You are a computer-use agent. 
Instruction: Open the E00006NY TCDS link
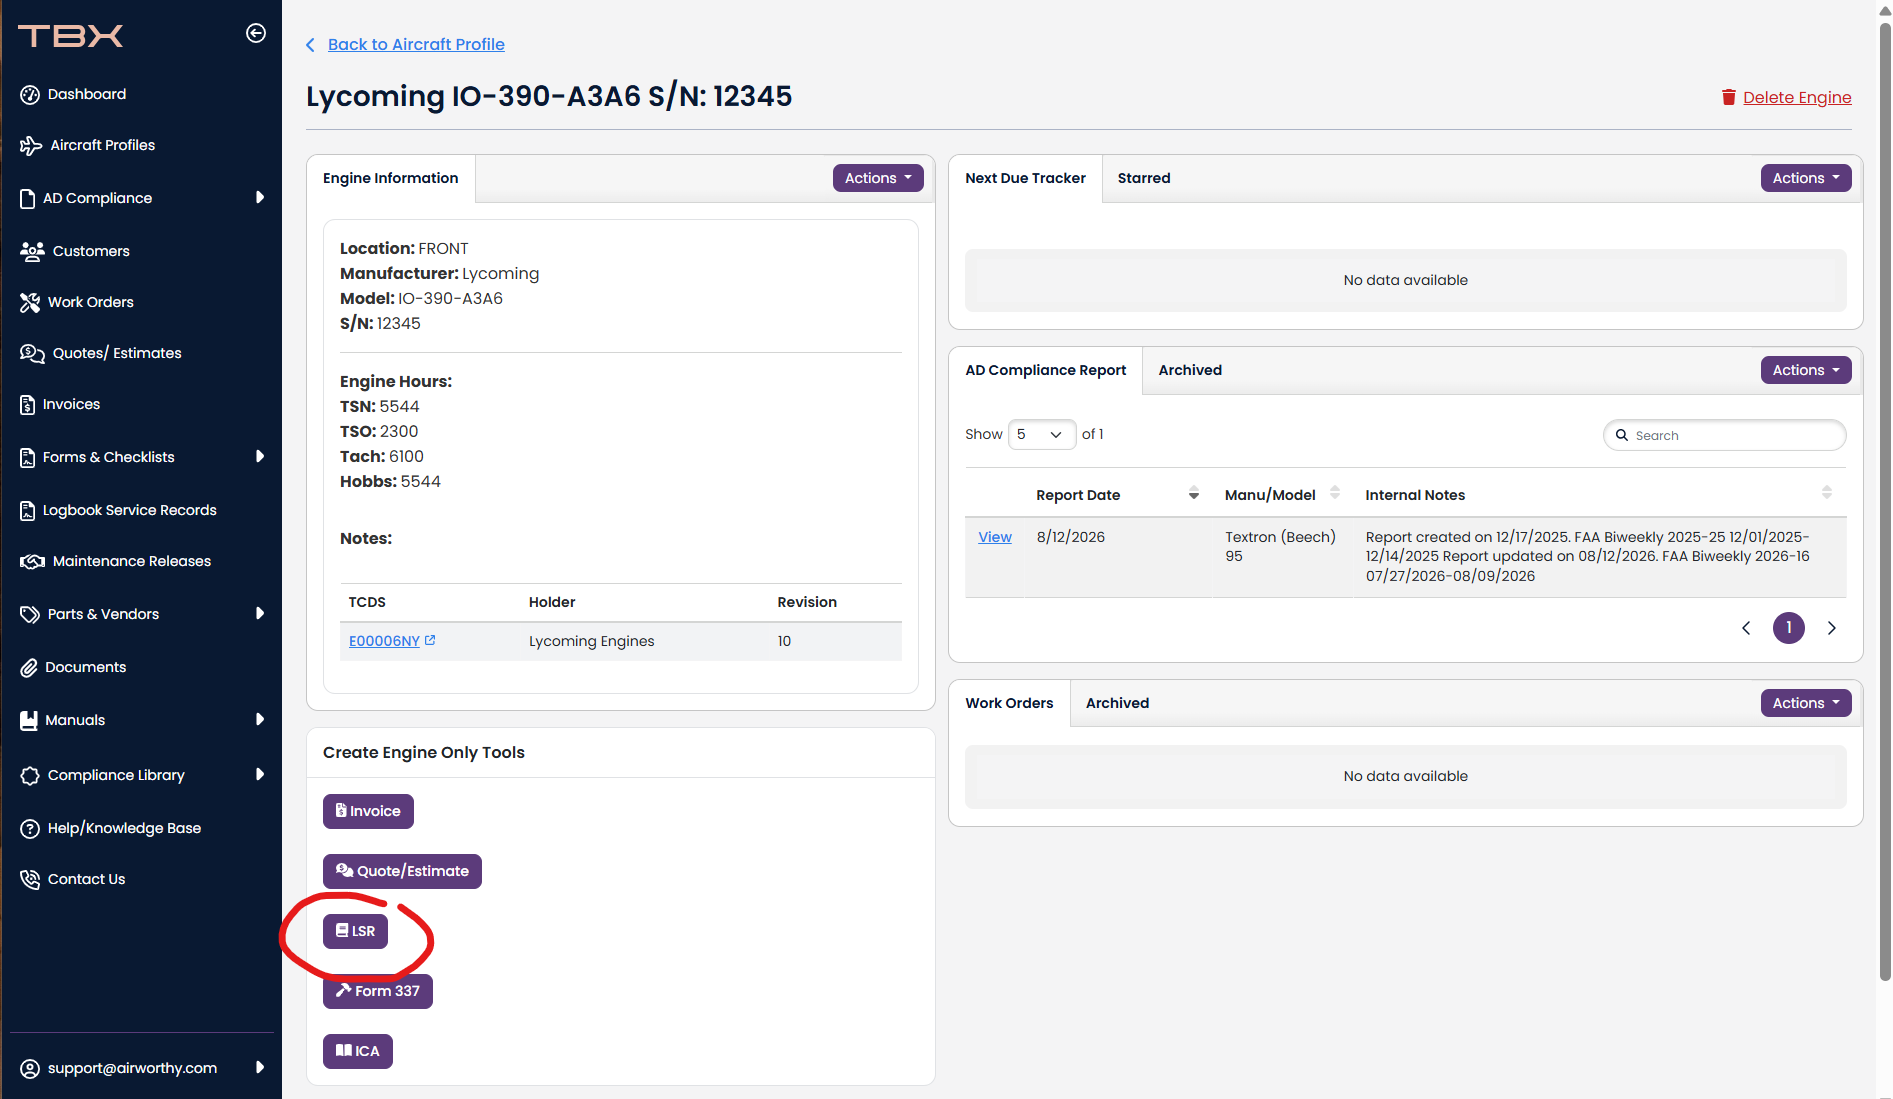(x=384, y=641)
